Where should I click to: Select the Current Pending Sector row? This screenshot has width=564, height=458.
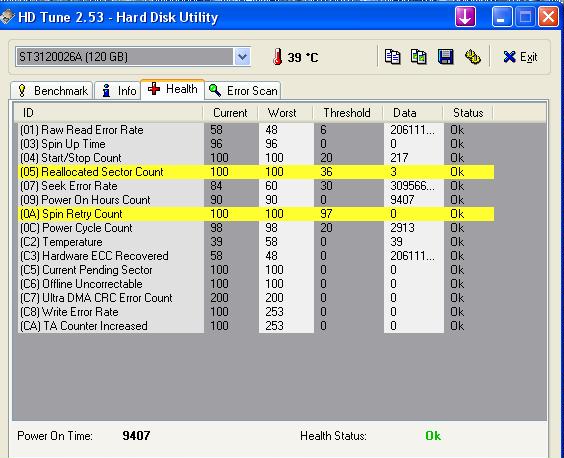[x=256, y=270]
